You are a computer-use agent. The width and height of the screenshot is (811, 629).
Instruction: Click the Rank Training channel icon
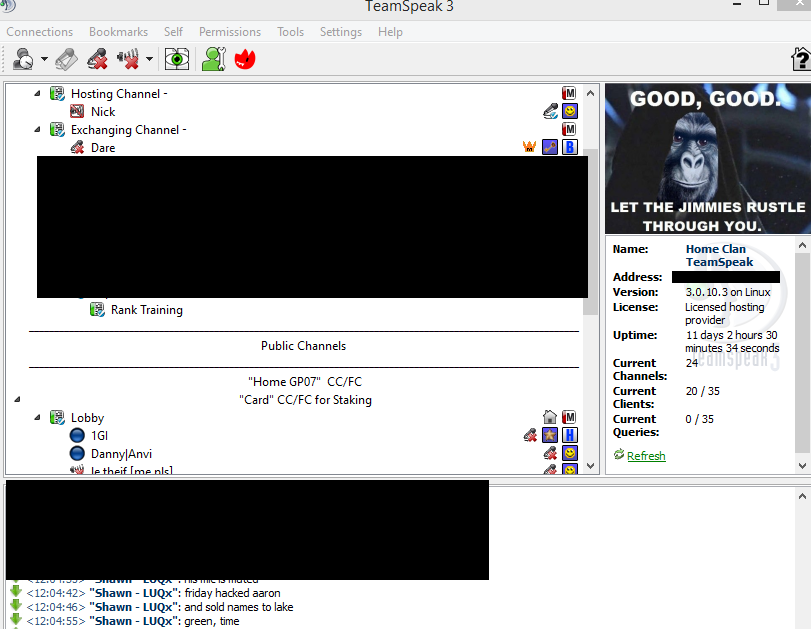coord(97,310)
